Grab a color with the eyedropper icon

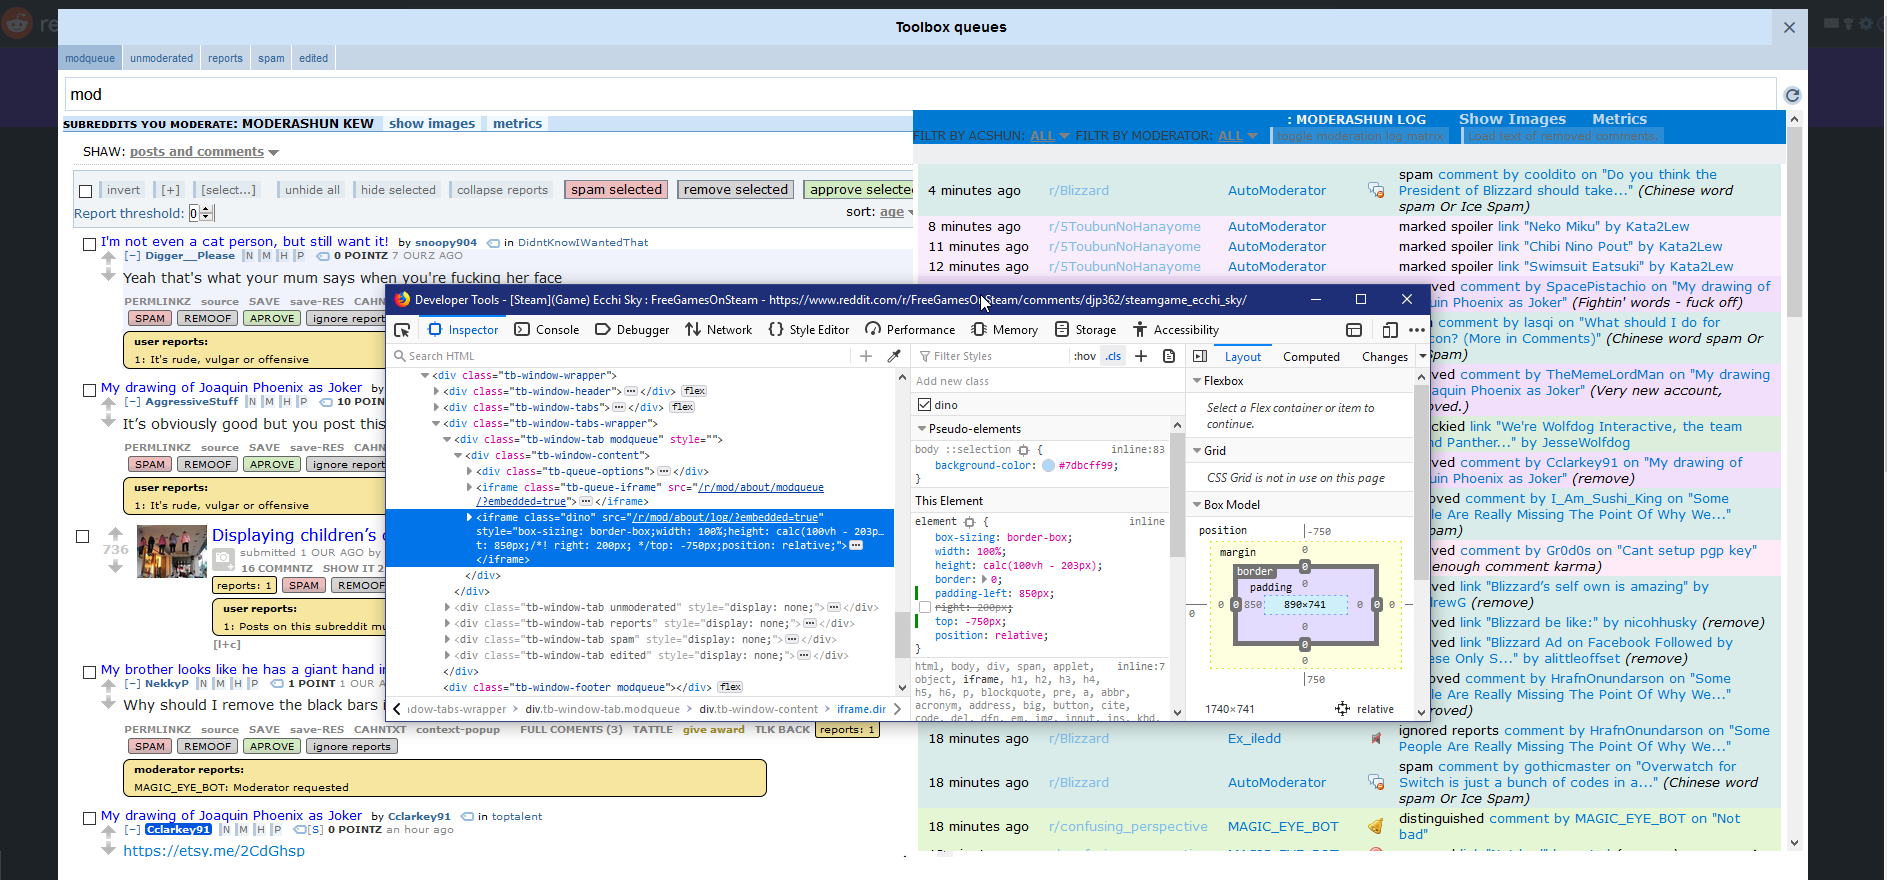click(x=894, y=356)
